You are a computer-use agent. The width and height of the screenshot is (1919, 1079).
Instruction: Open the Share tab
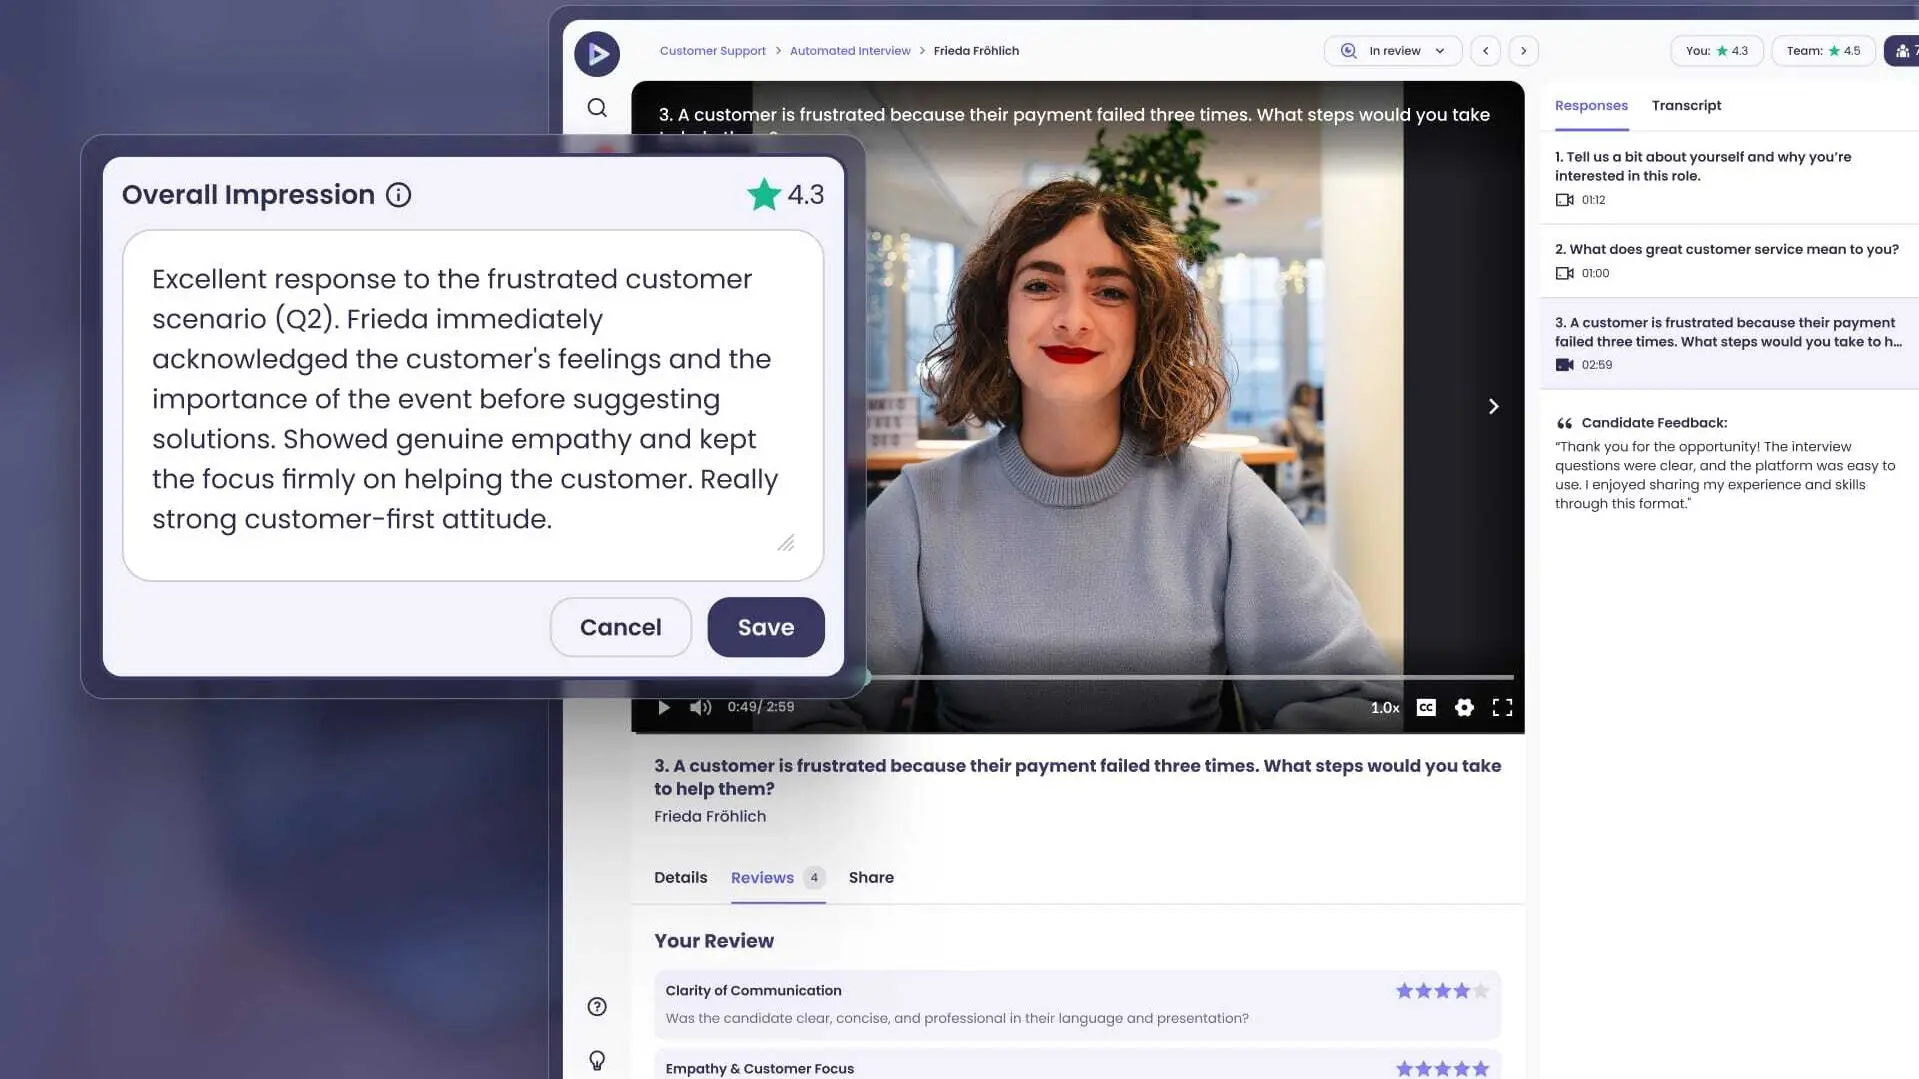pos(871,878)
